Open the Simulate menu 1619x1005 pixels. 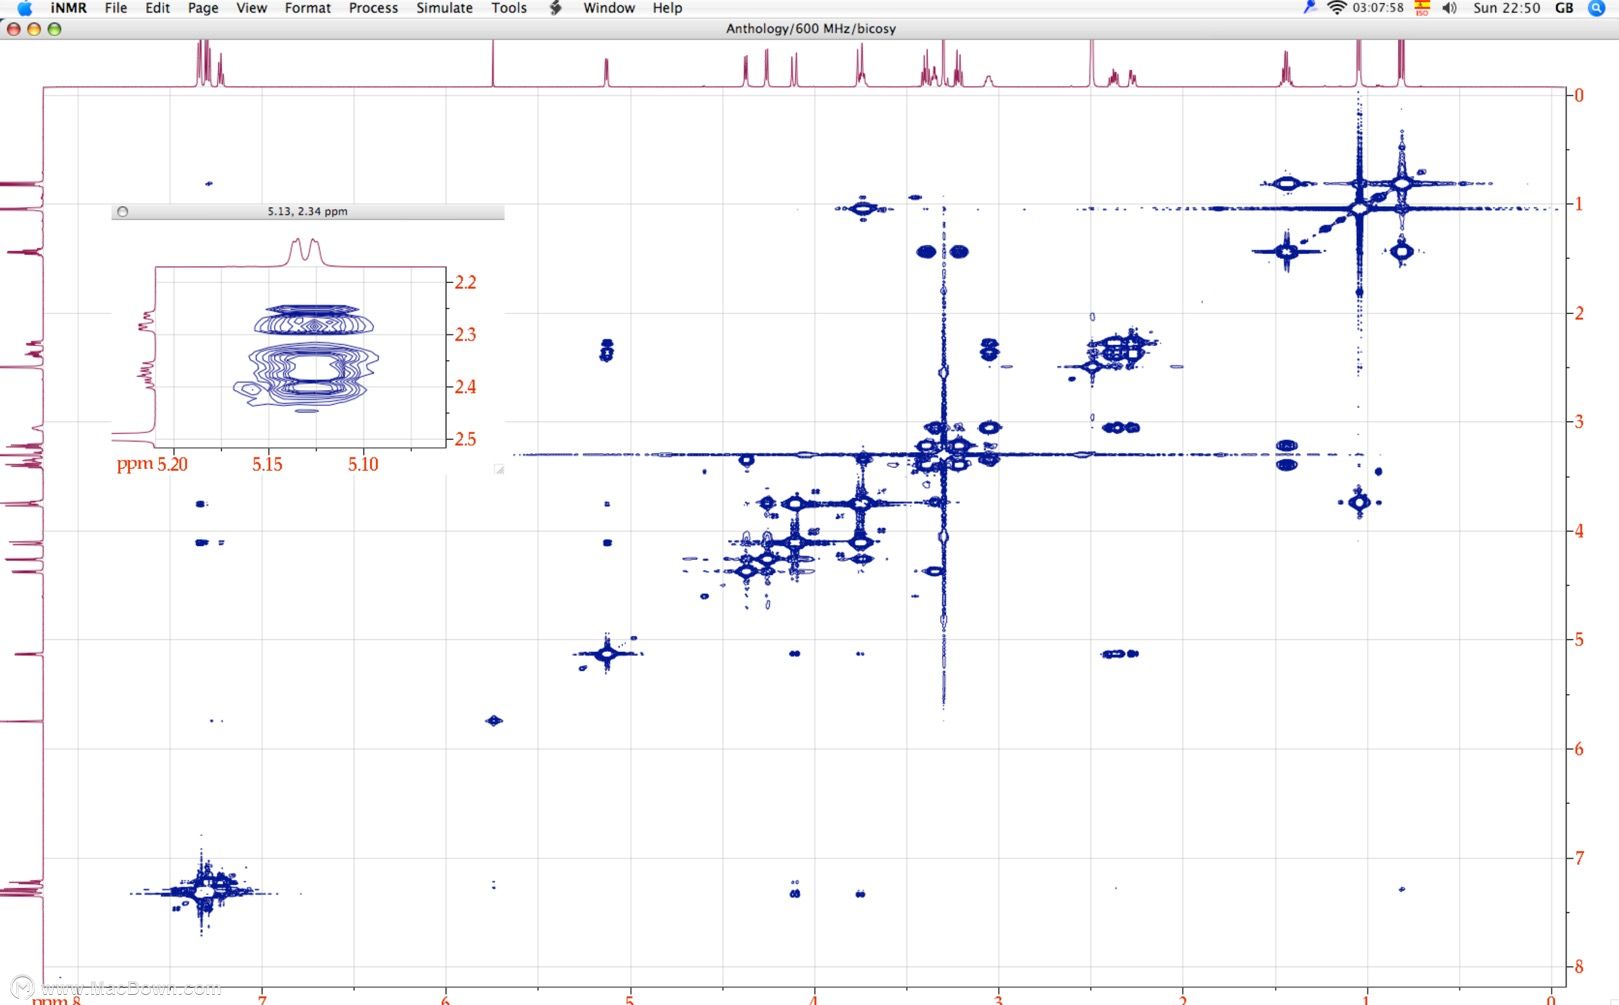point(444,8)
